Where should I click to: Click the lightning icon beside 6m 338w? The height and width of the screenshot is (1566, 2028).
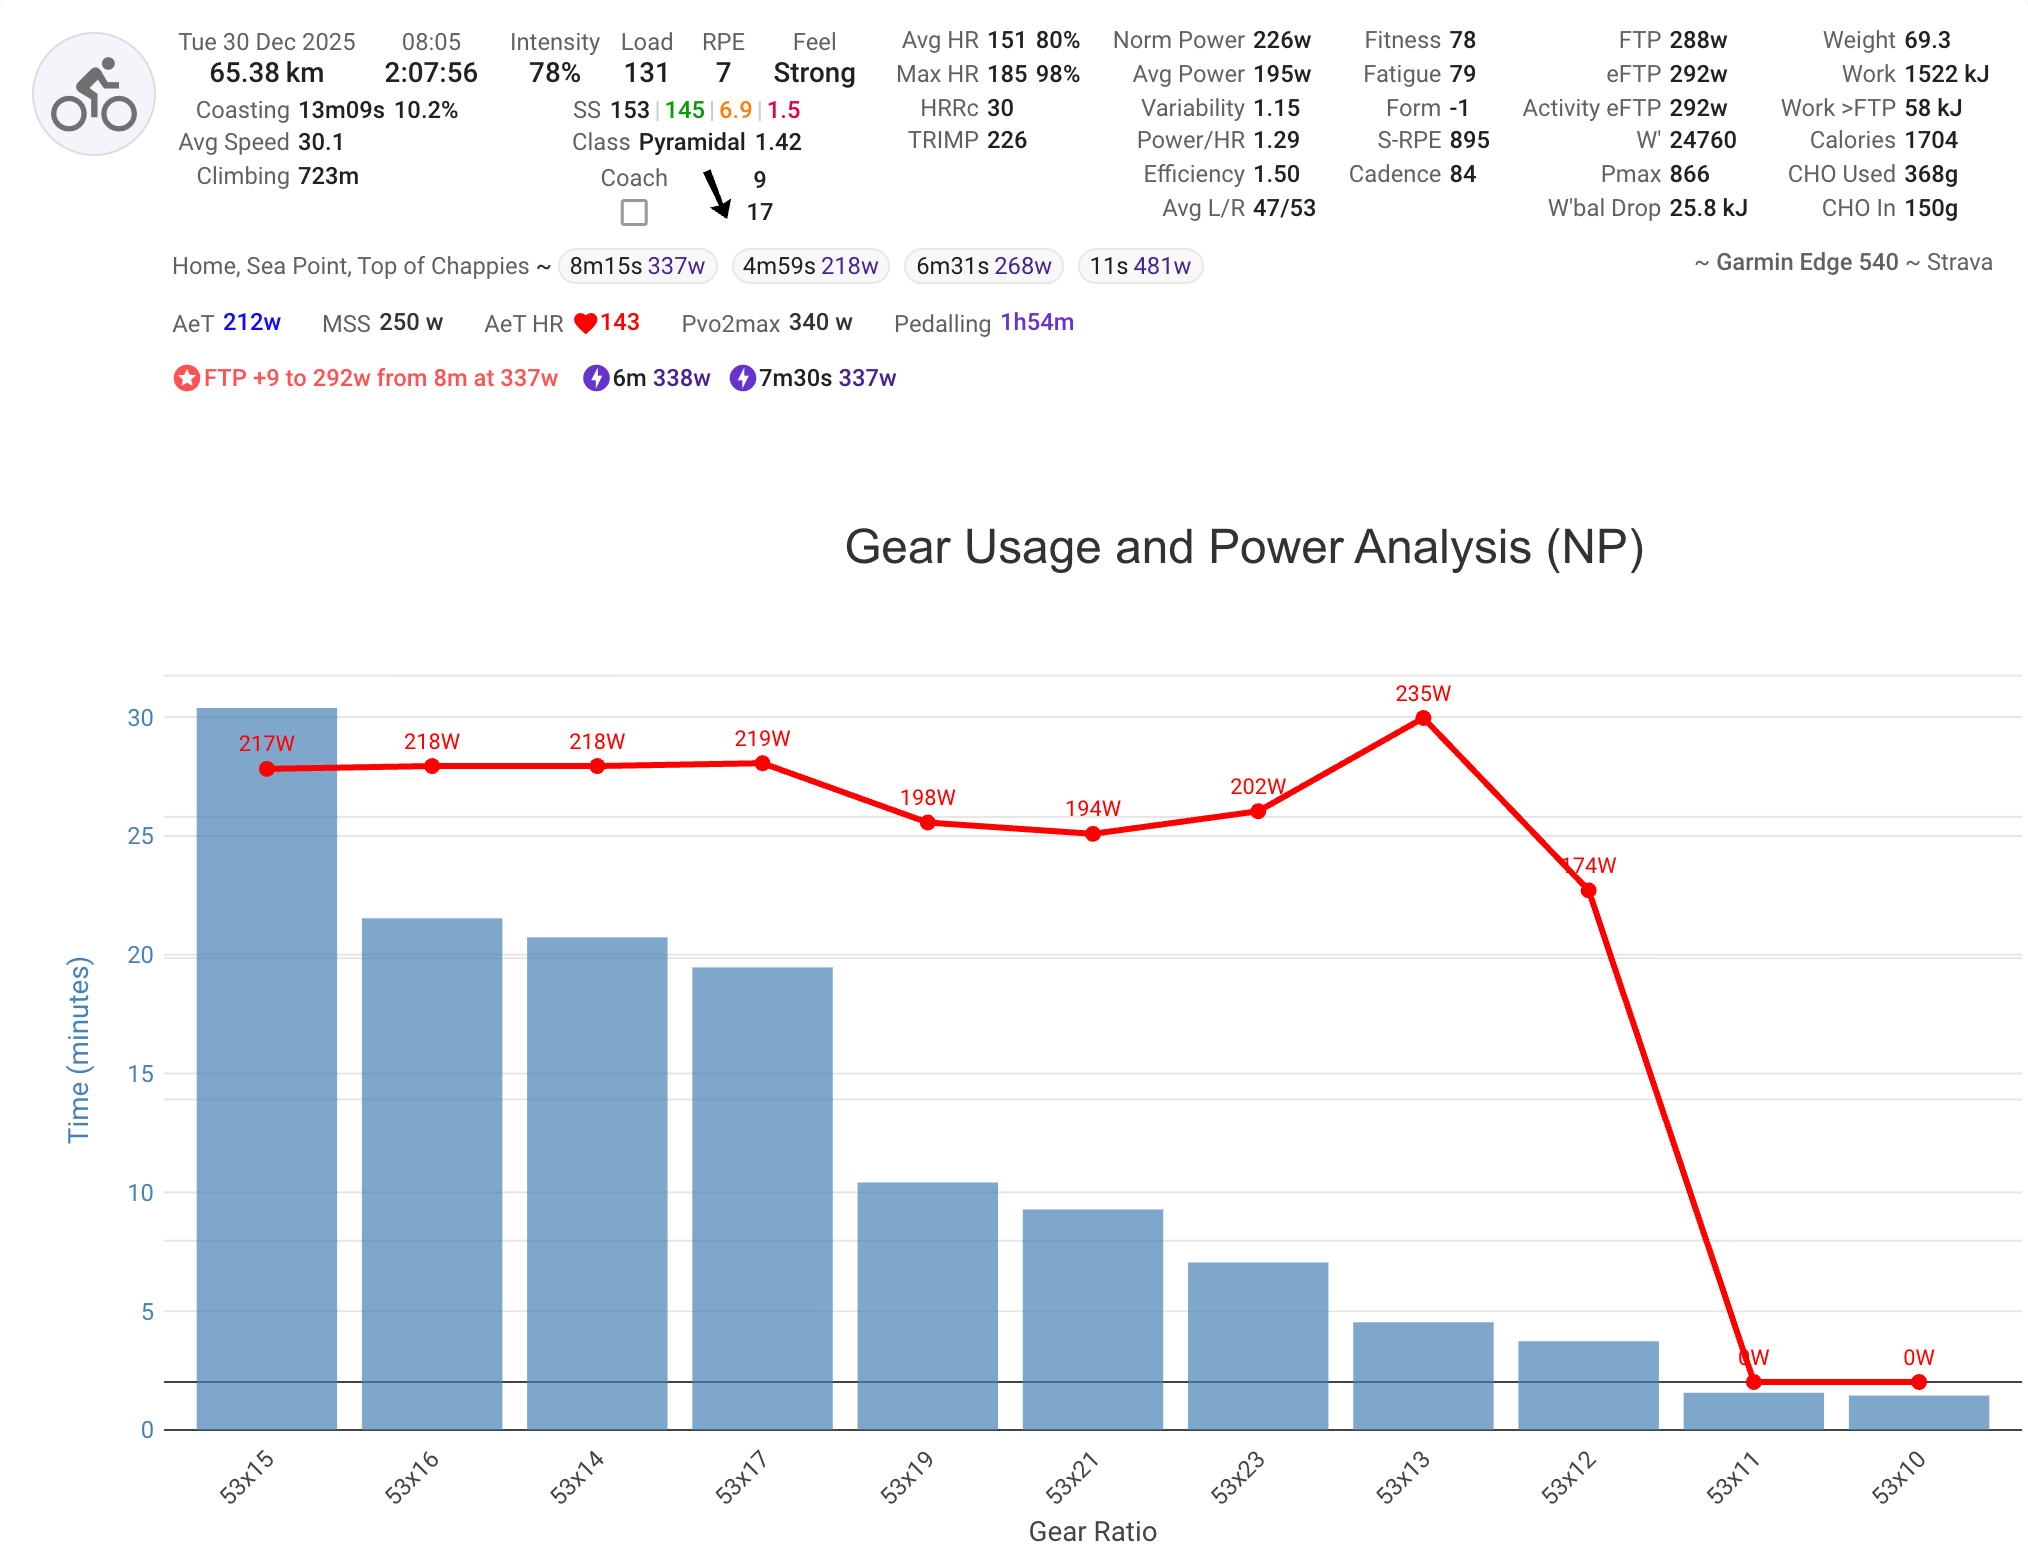coord(597,378)
